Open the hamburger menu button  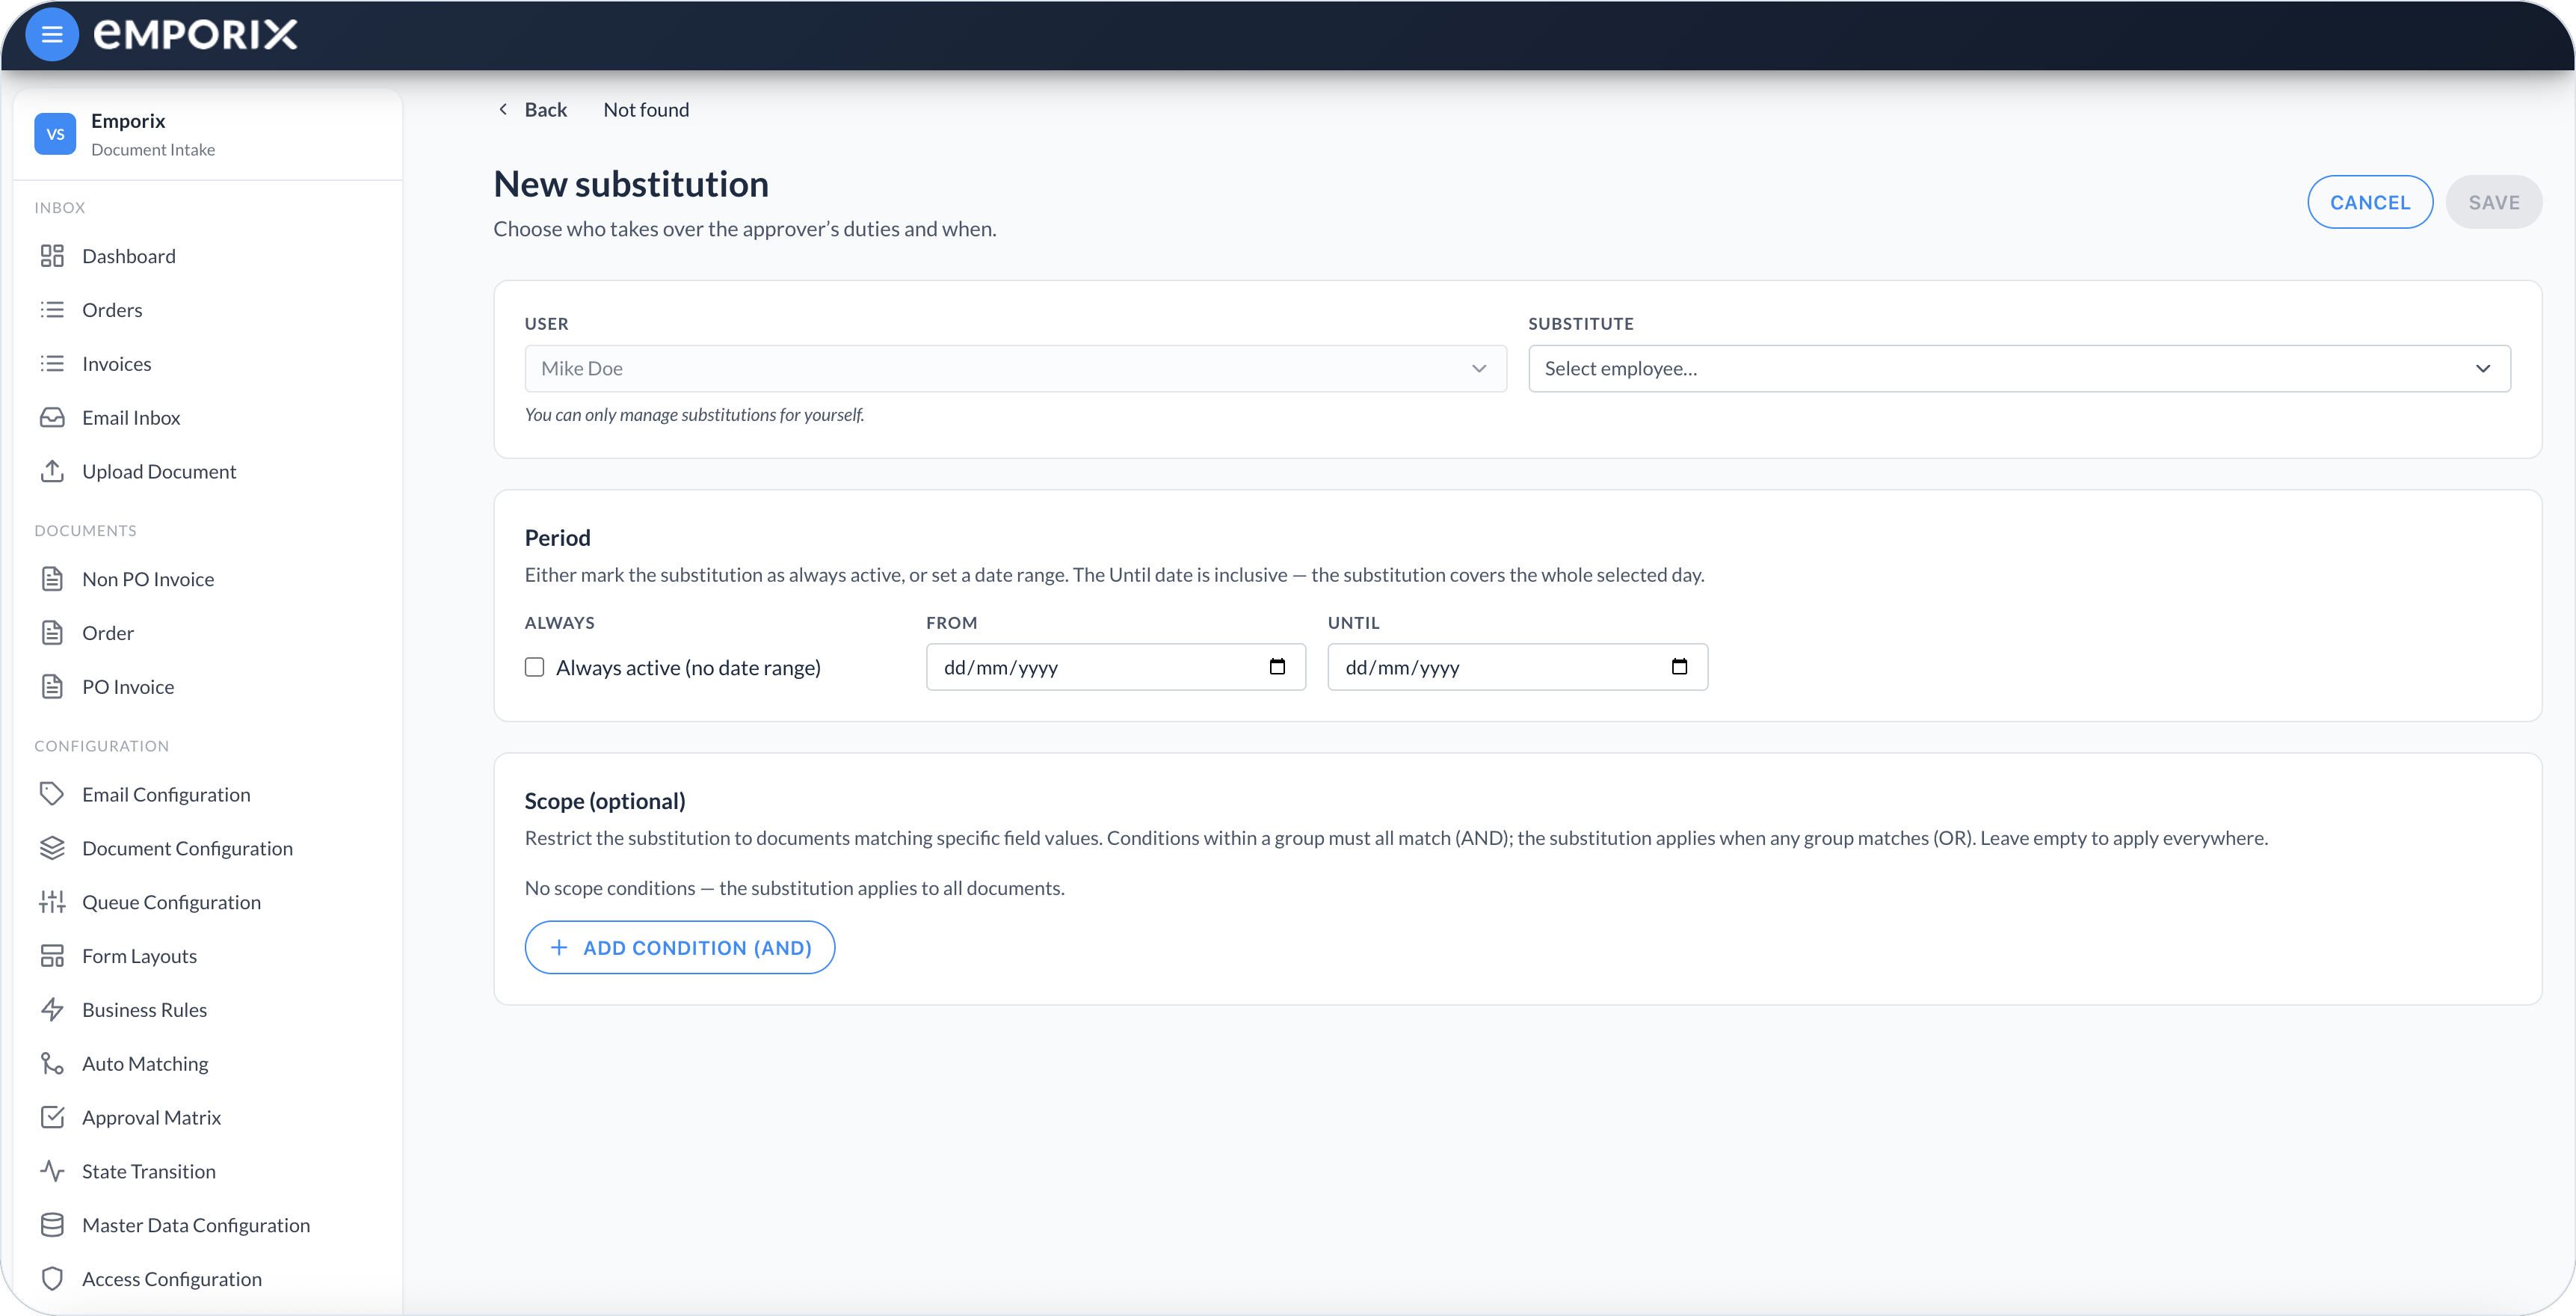[52, 35]
